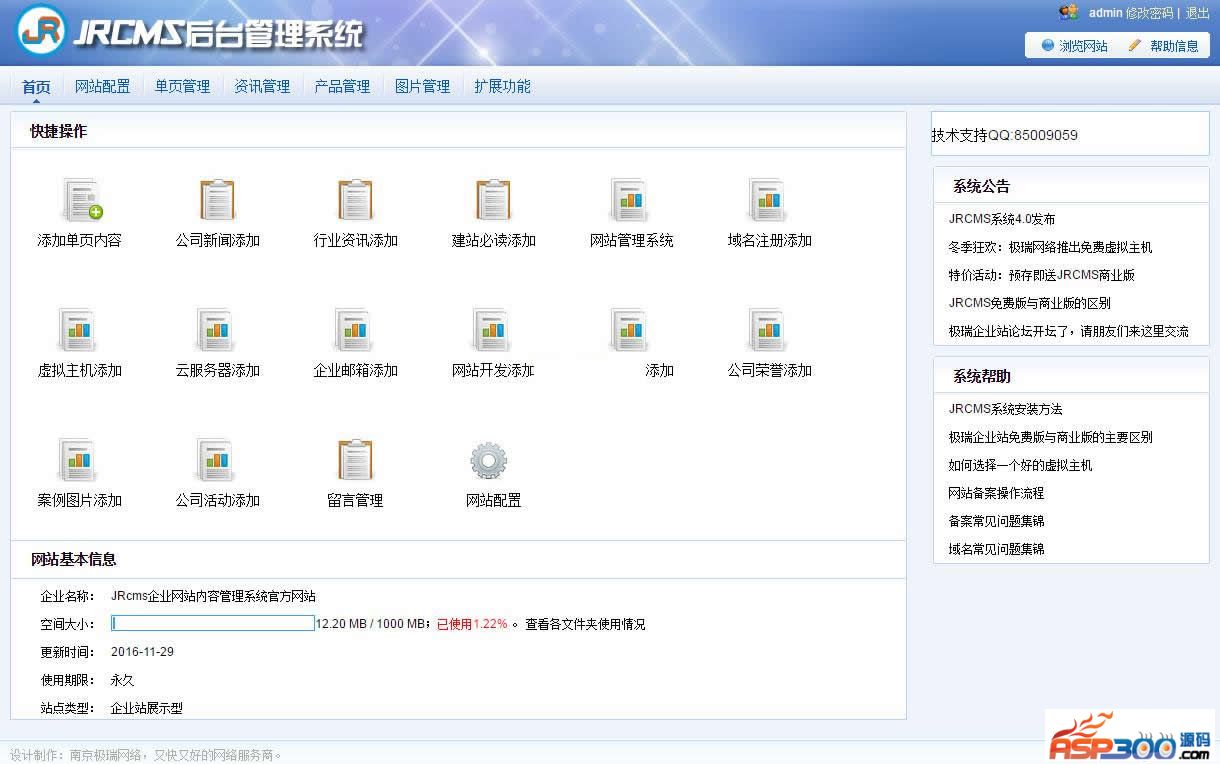
Task: Click the 技术支持QQ:85009059 text
Action: 1005,135
